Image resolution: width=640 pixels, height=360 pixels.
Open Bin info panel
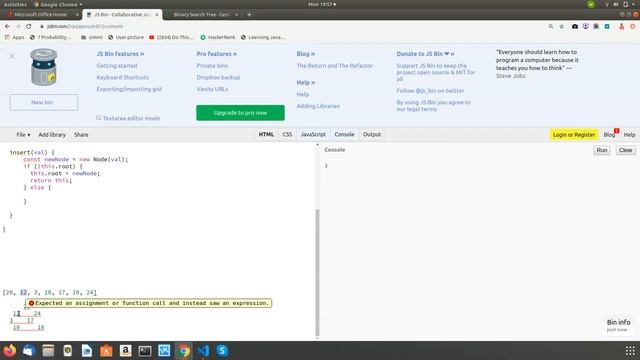[618, 325]
